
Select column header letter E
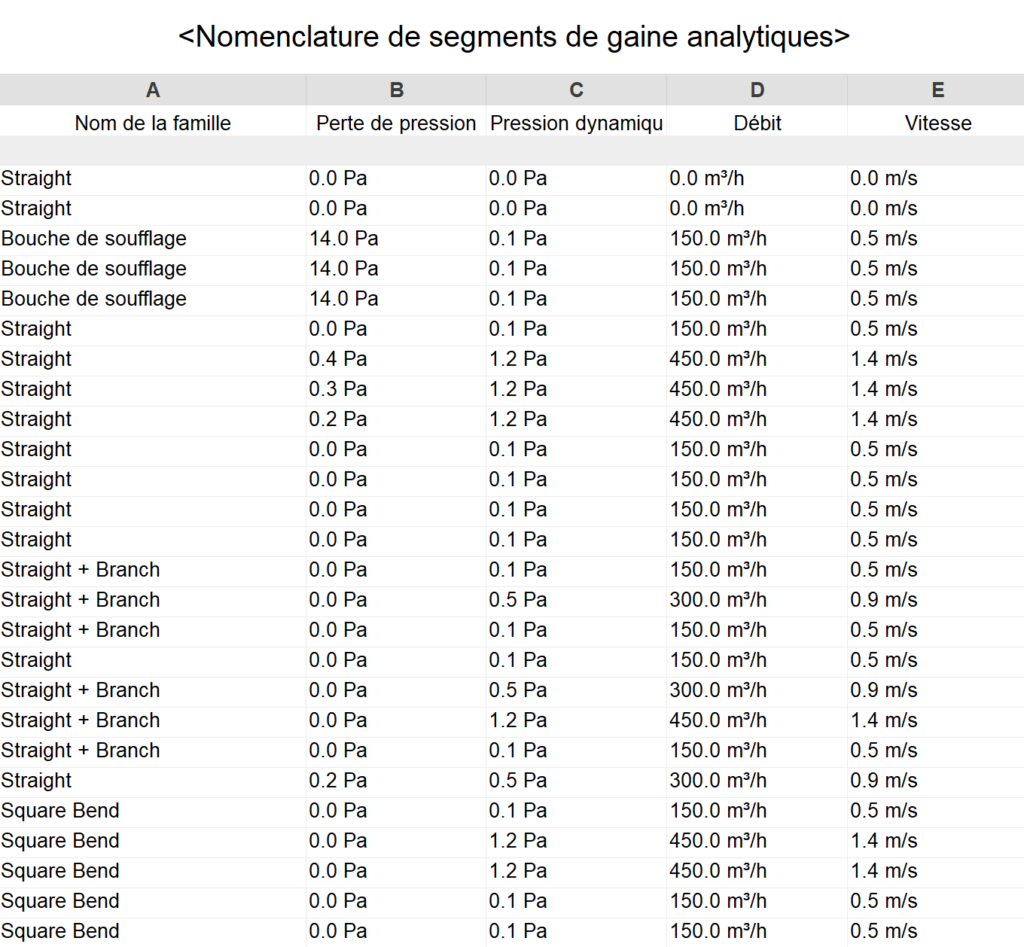click(x=937, y=90)
